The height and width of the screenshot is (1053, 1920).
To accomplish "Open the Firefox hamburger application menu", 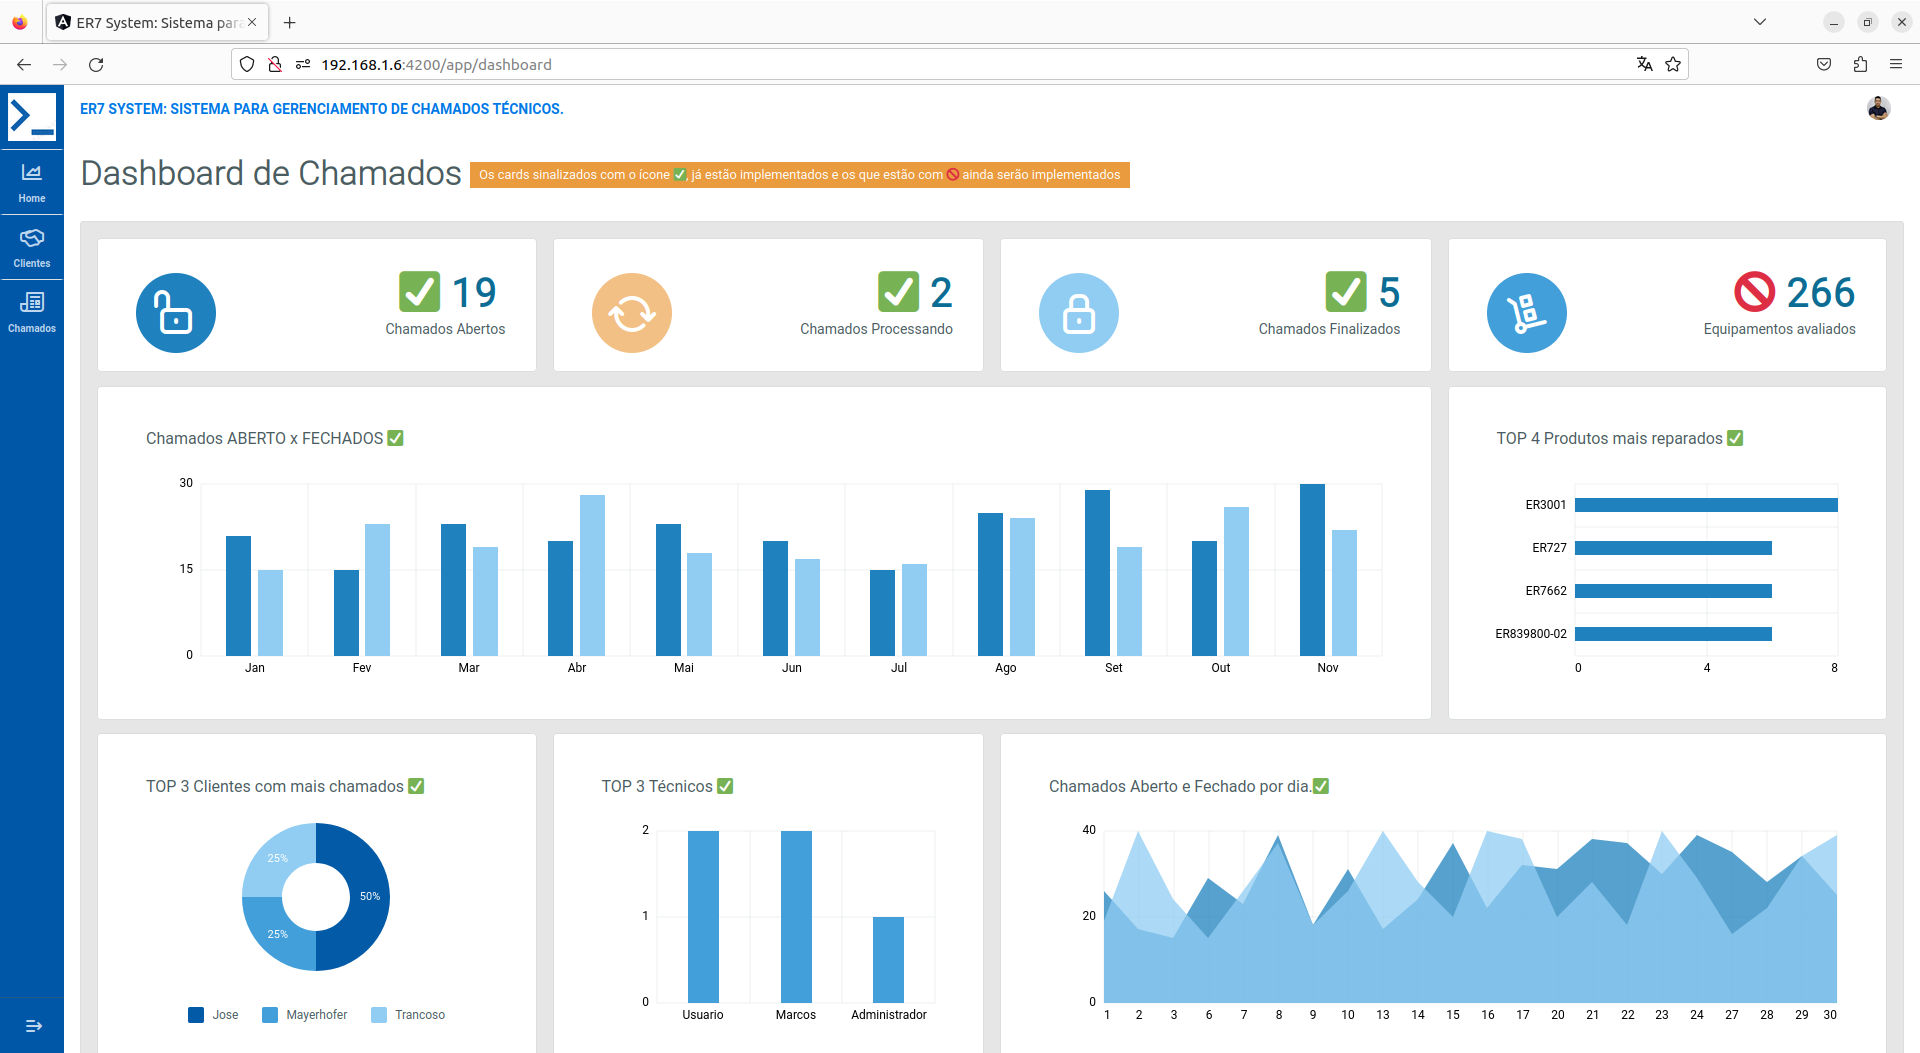I will (x=1896, y=64).
